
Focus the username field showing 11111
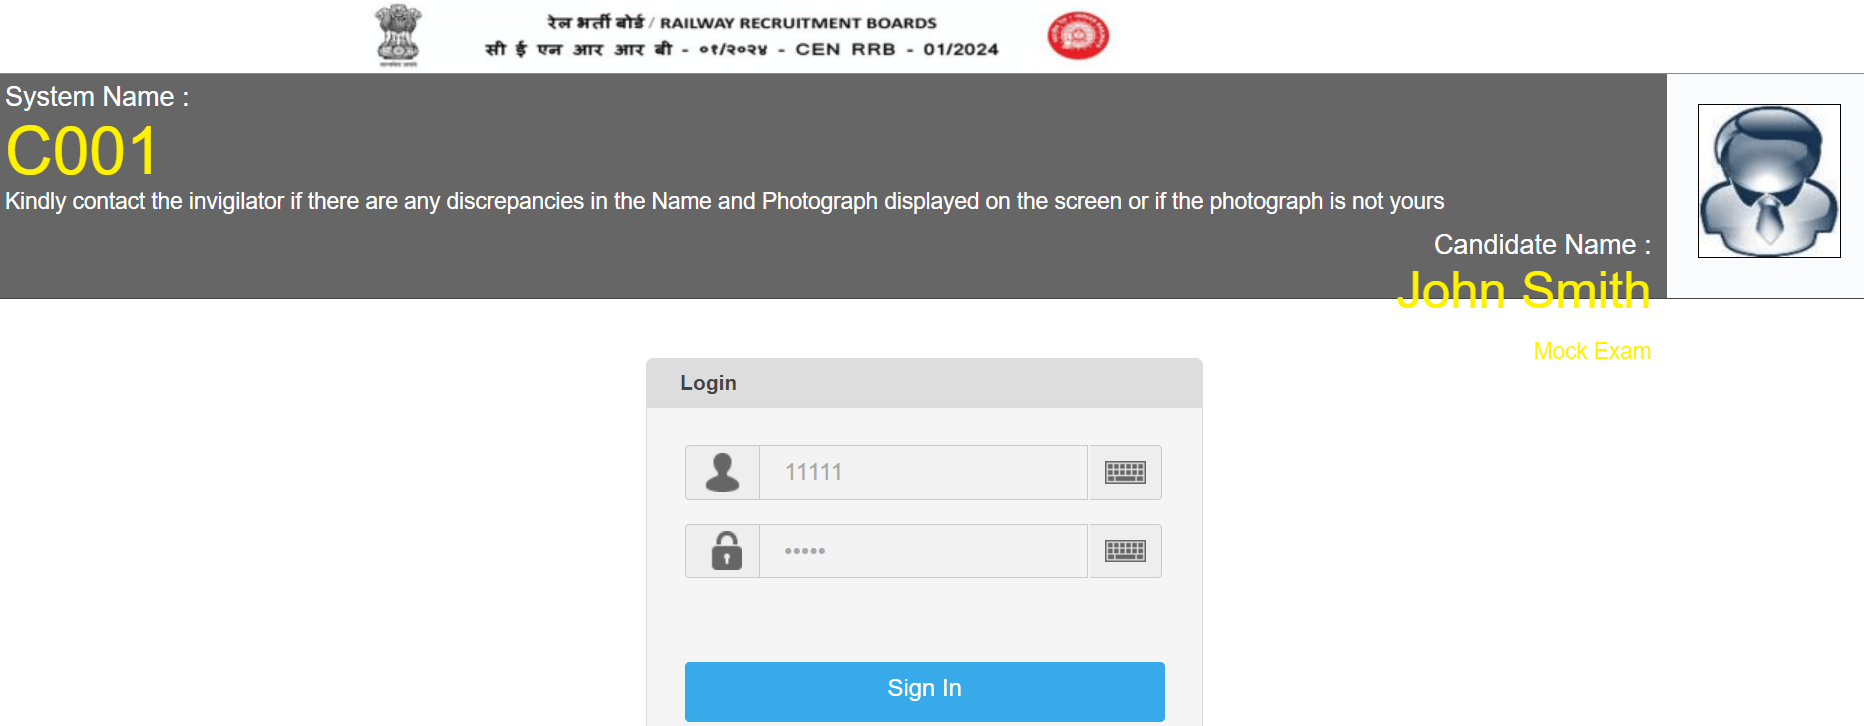923,472
